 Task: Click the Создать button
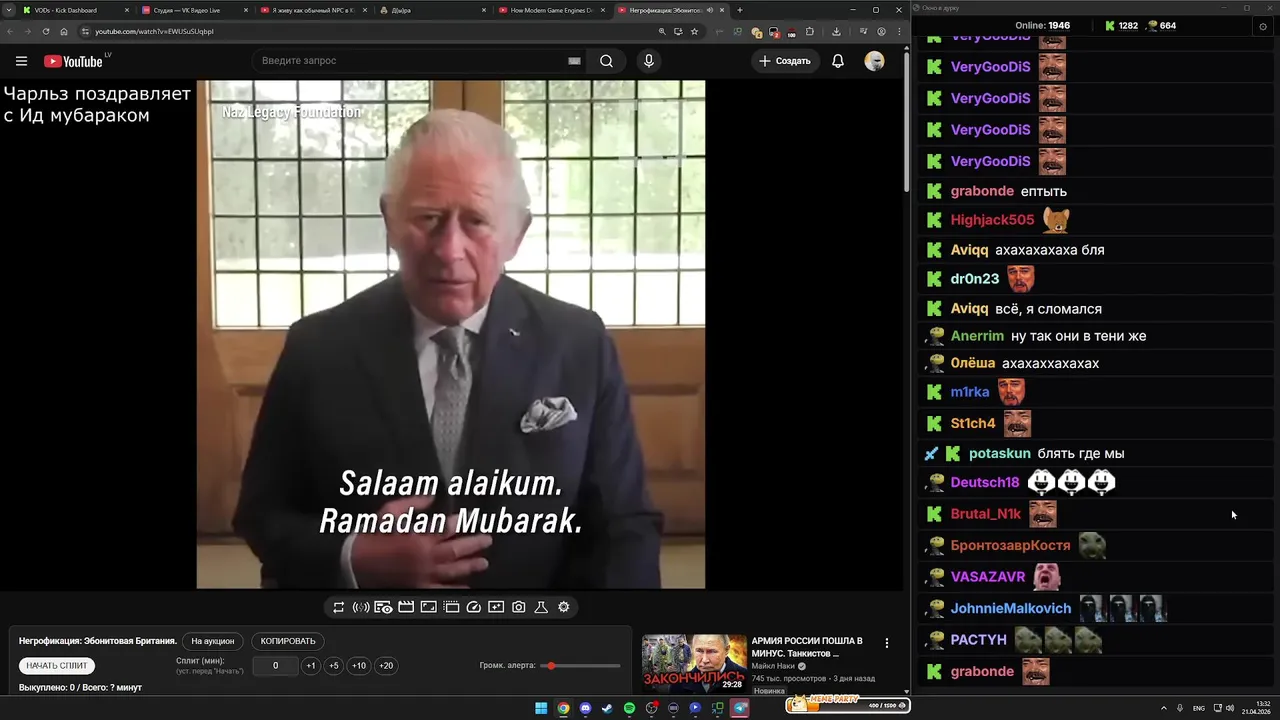(x=785, y=61)
